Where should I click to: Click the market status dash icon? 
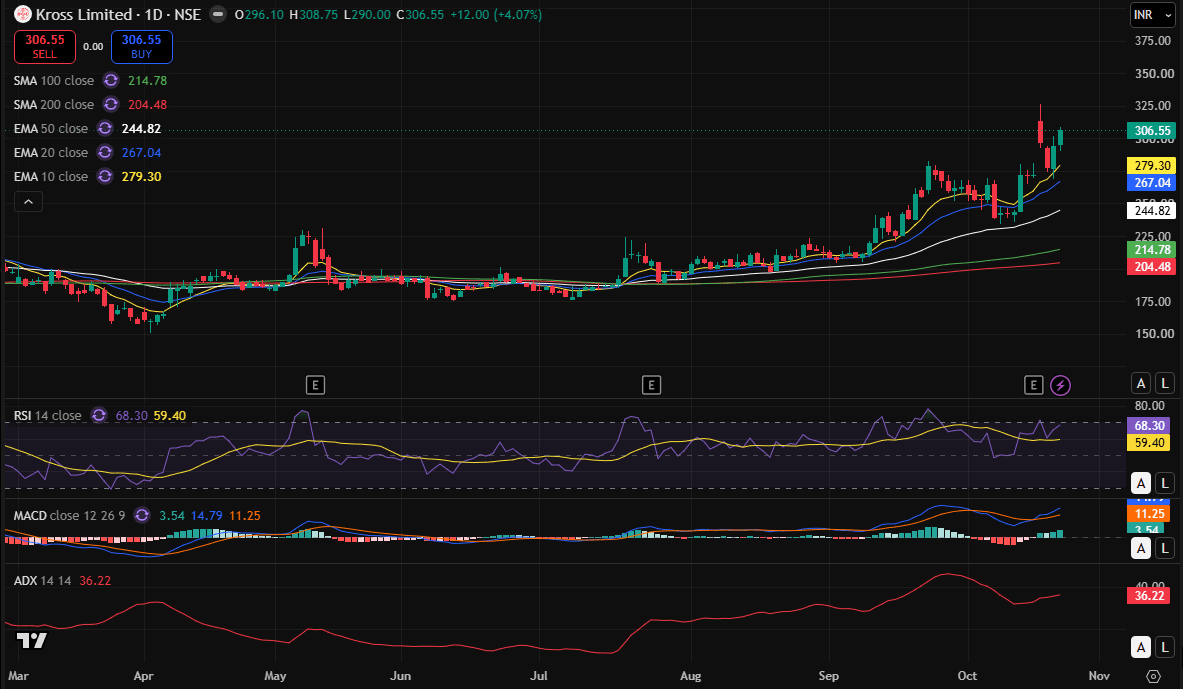[x=217, y=14]
